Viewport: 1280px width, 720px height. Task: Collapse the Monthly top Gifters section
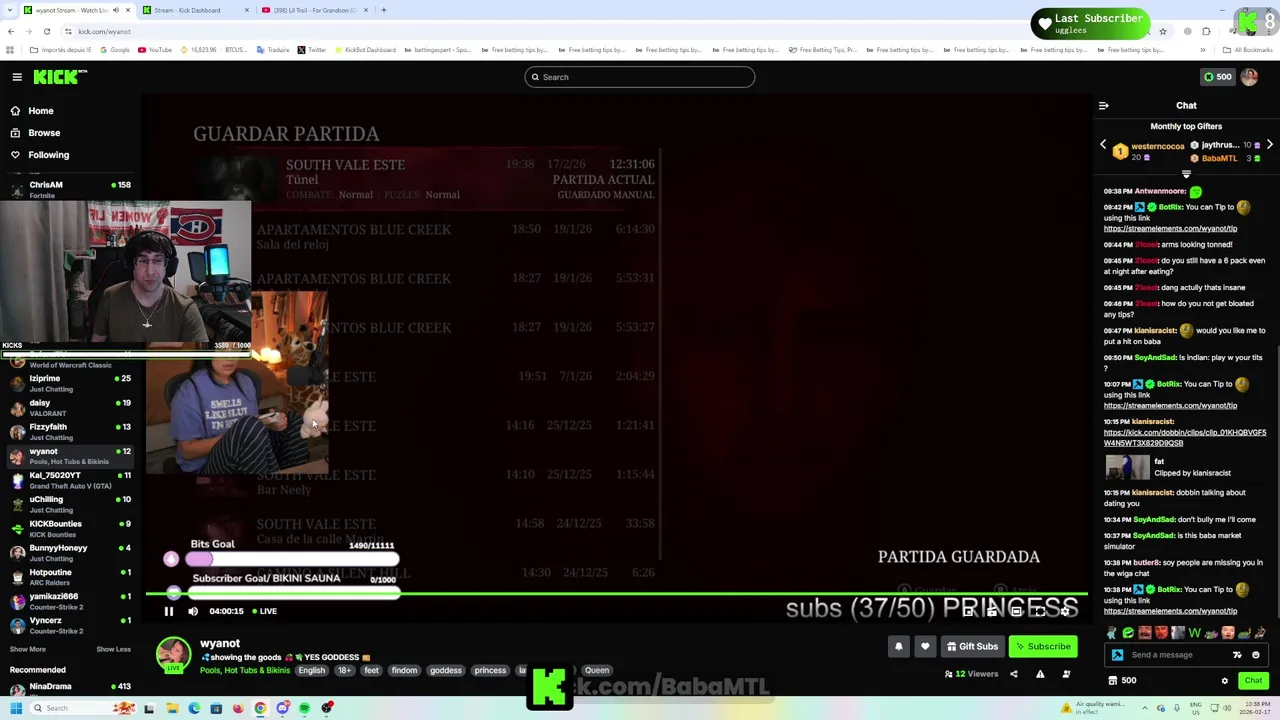click(x=1186, y=175)
